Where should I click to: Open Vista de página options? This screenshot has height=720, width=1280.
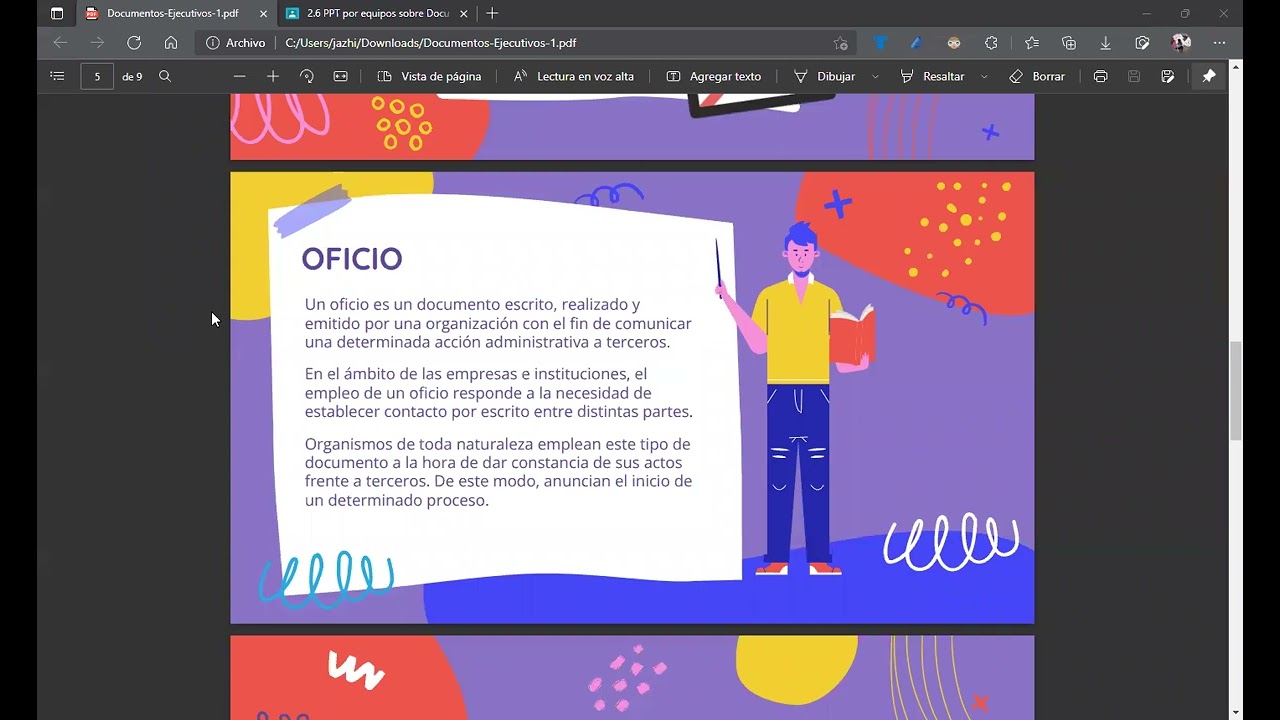(x=429, y=76)
